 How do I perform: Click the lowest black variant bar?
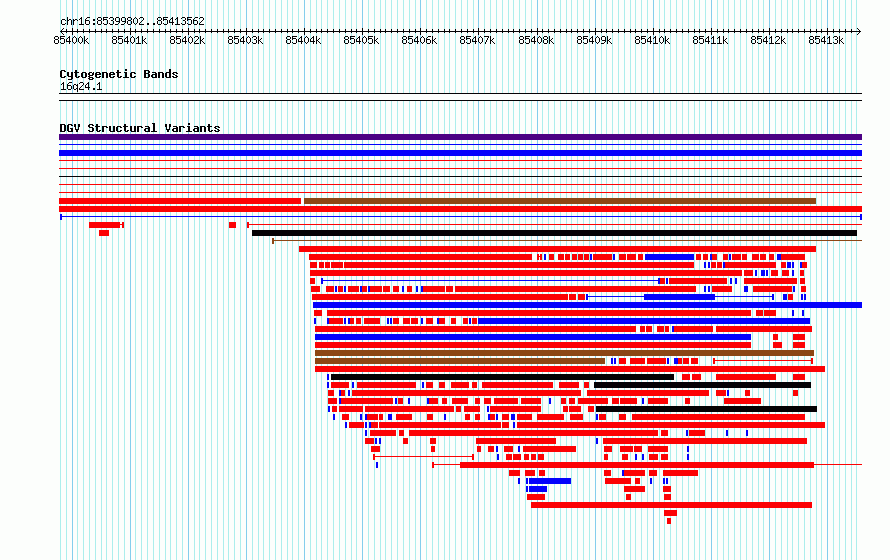707,409
